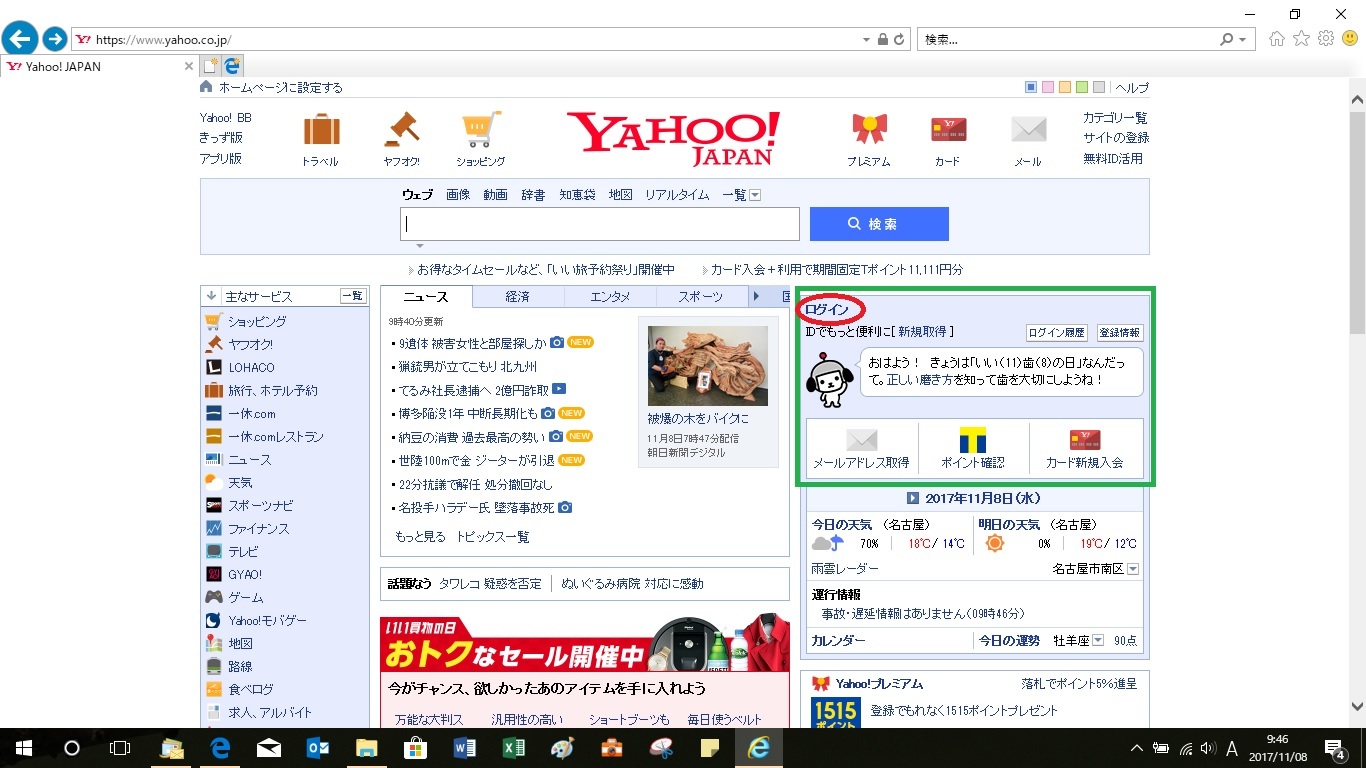Open LOHACO in the services list

coord(251,367)
